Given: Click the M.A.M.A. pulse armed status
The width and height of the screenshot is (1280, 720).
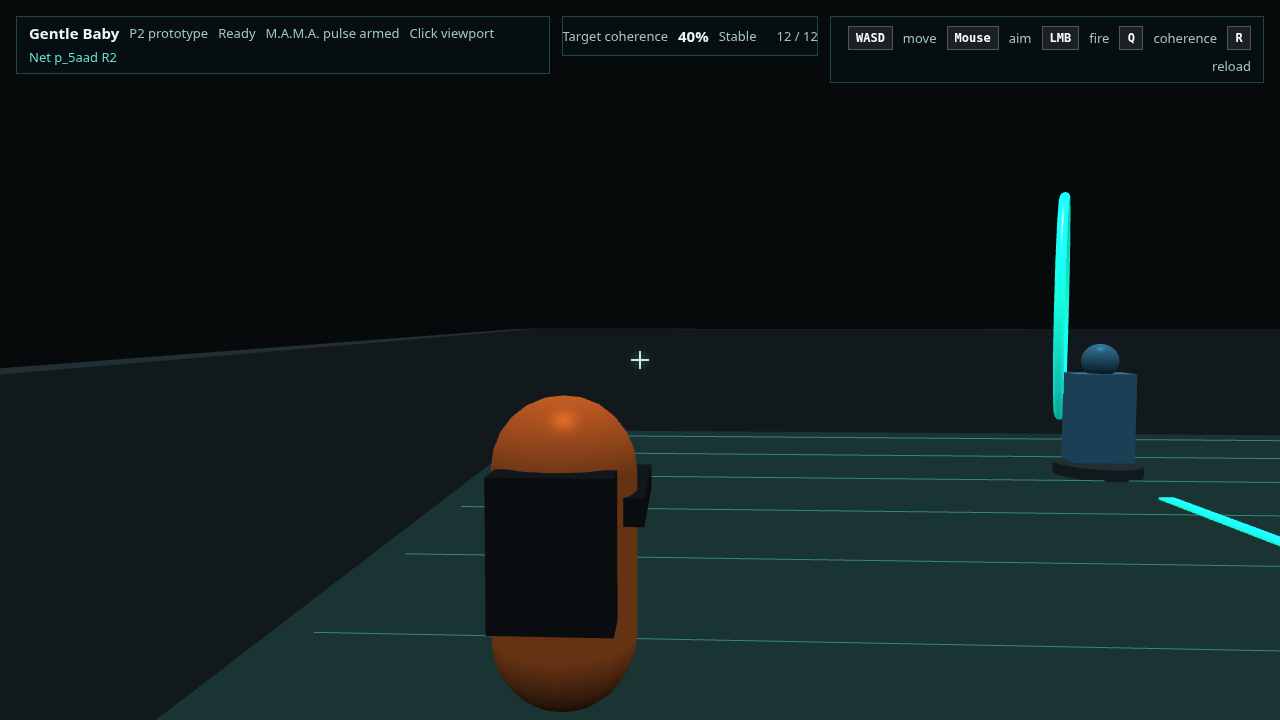Looking at the screenshot, I should pyautogui.click(x=332, y=34).
